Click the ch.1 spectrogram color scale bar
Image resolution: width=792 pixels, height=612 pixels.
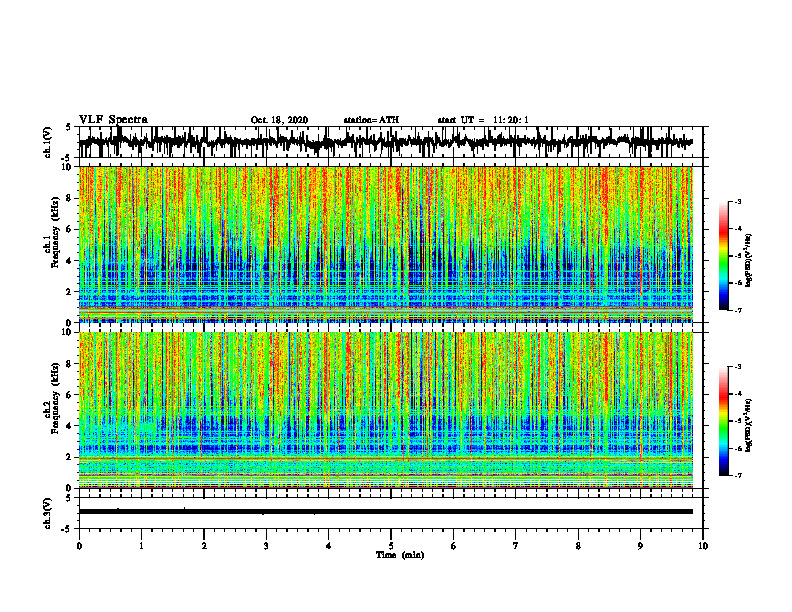[x=724, y=256]
